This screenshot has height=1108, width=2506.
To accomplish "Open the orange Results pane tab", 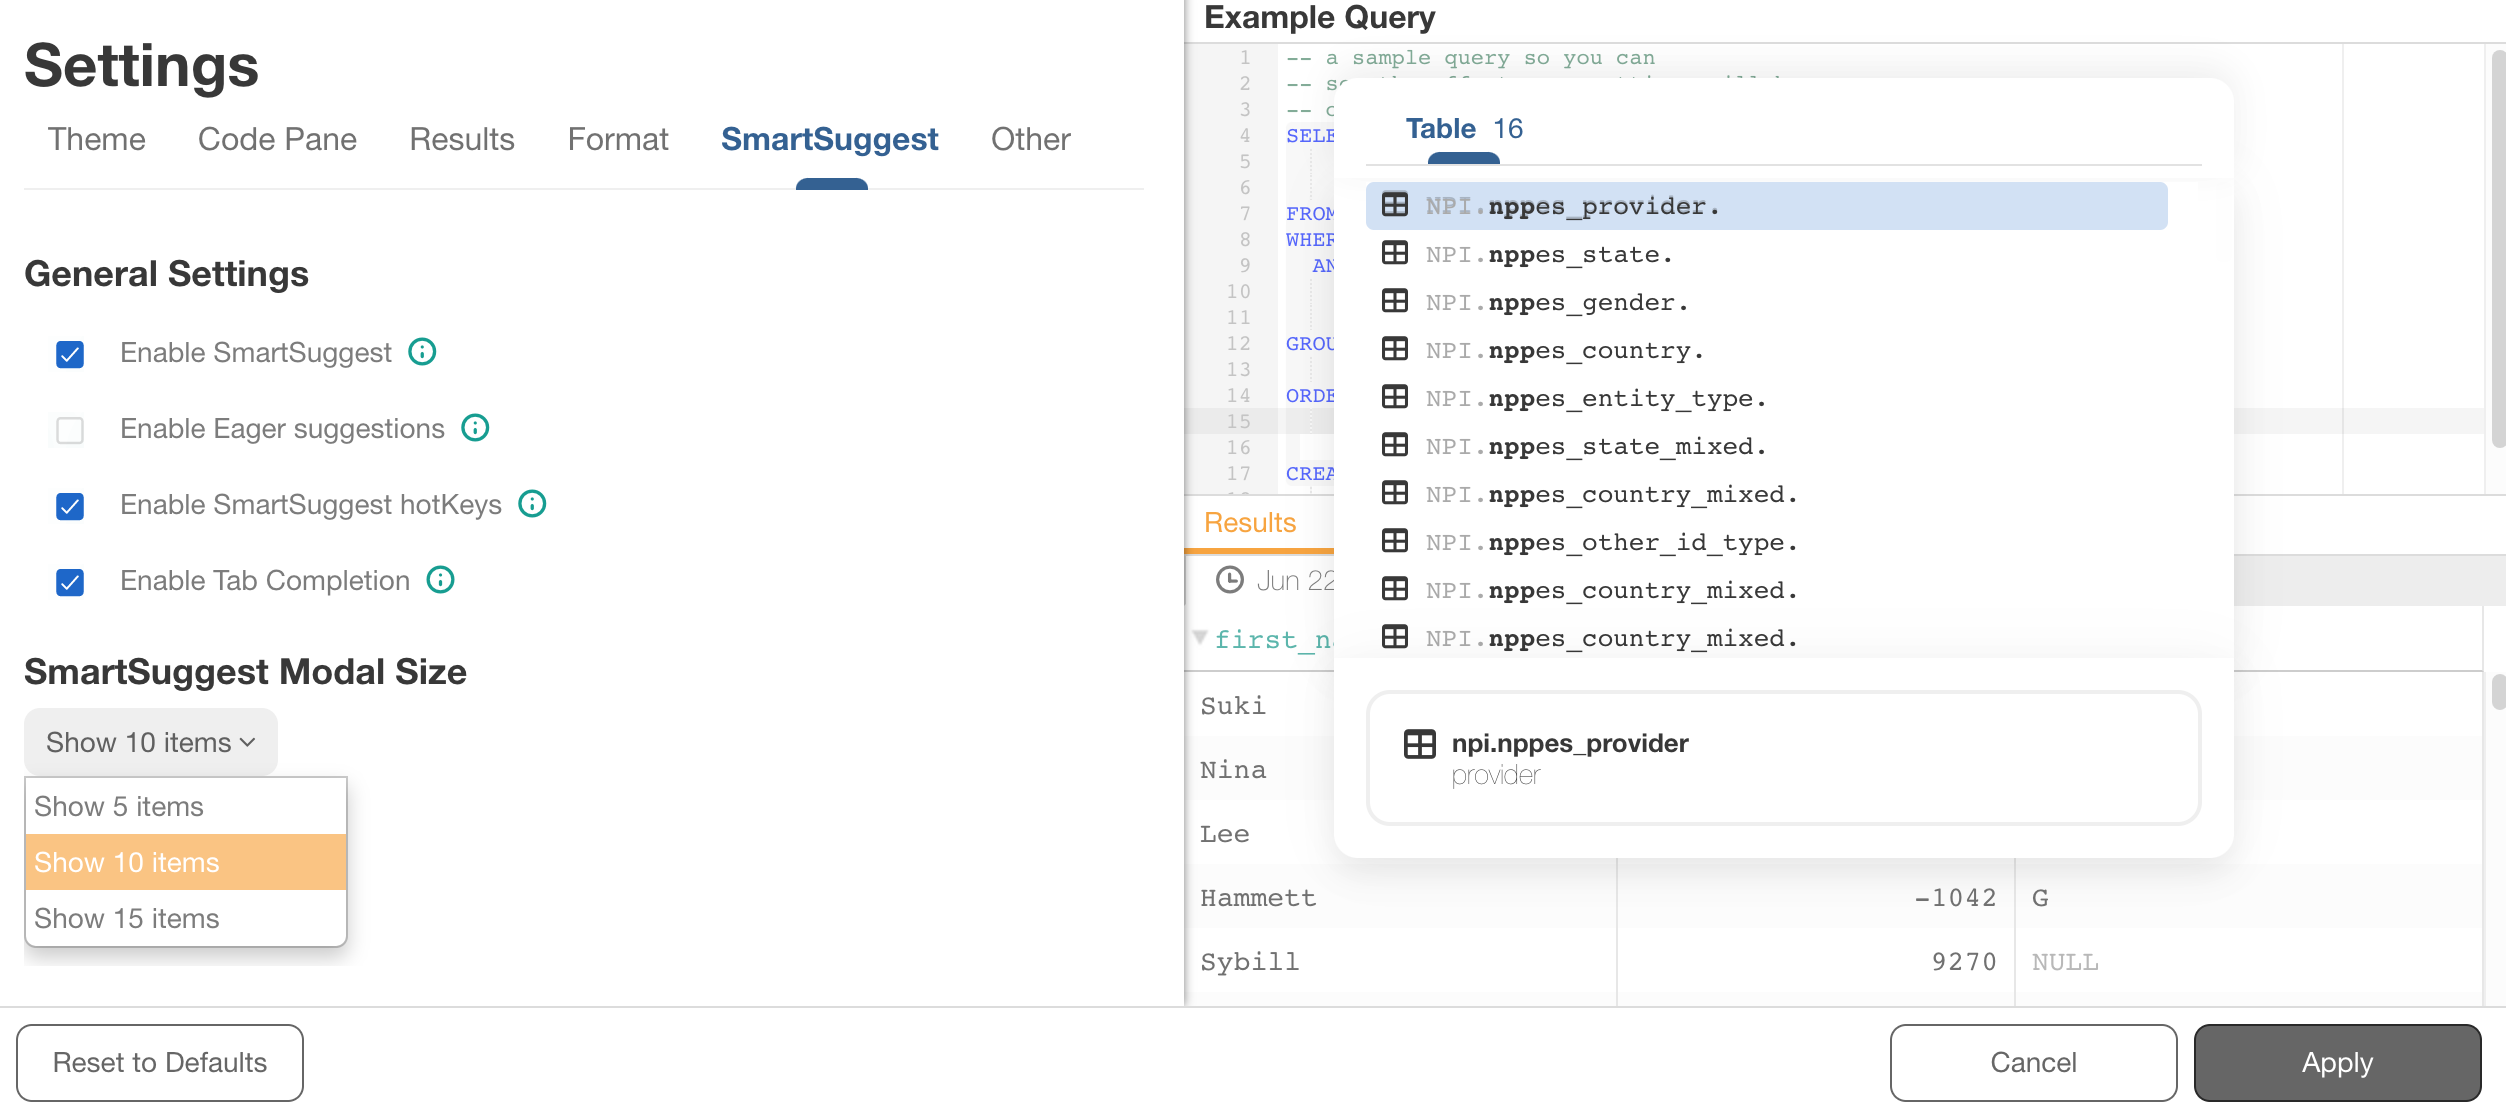I will (x=1250, y=523).
